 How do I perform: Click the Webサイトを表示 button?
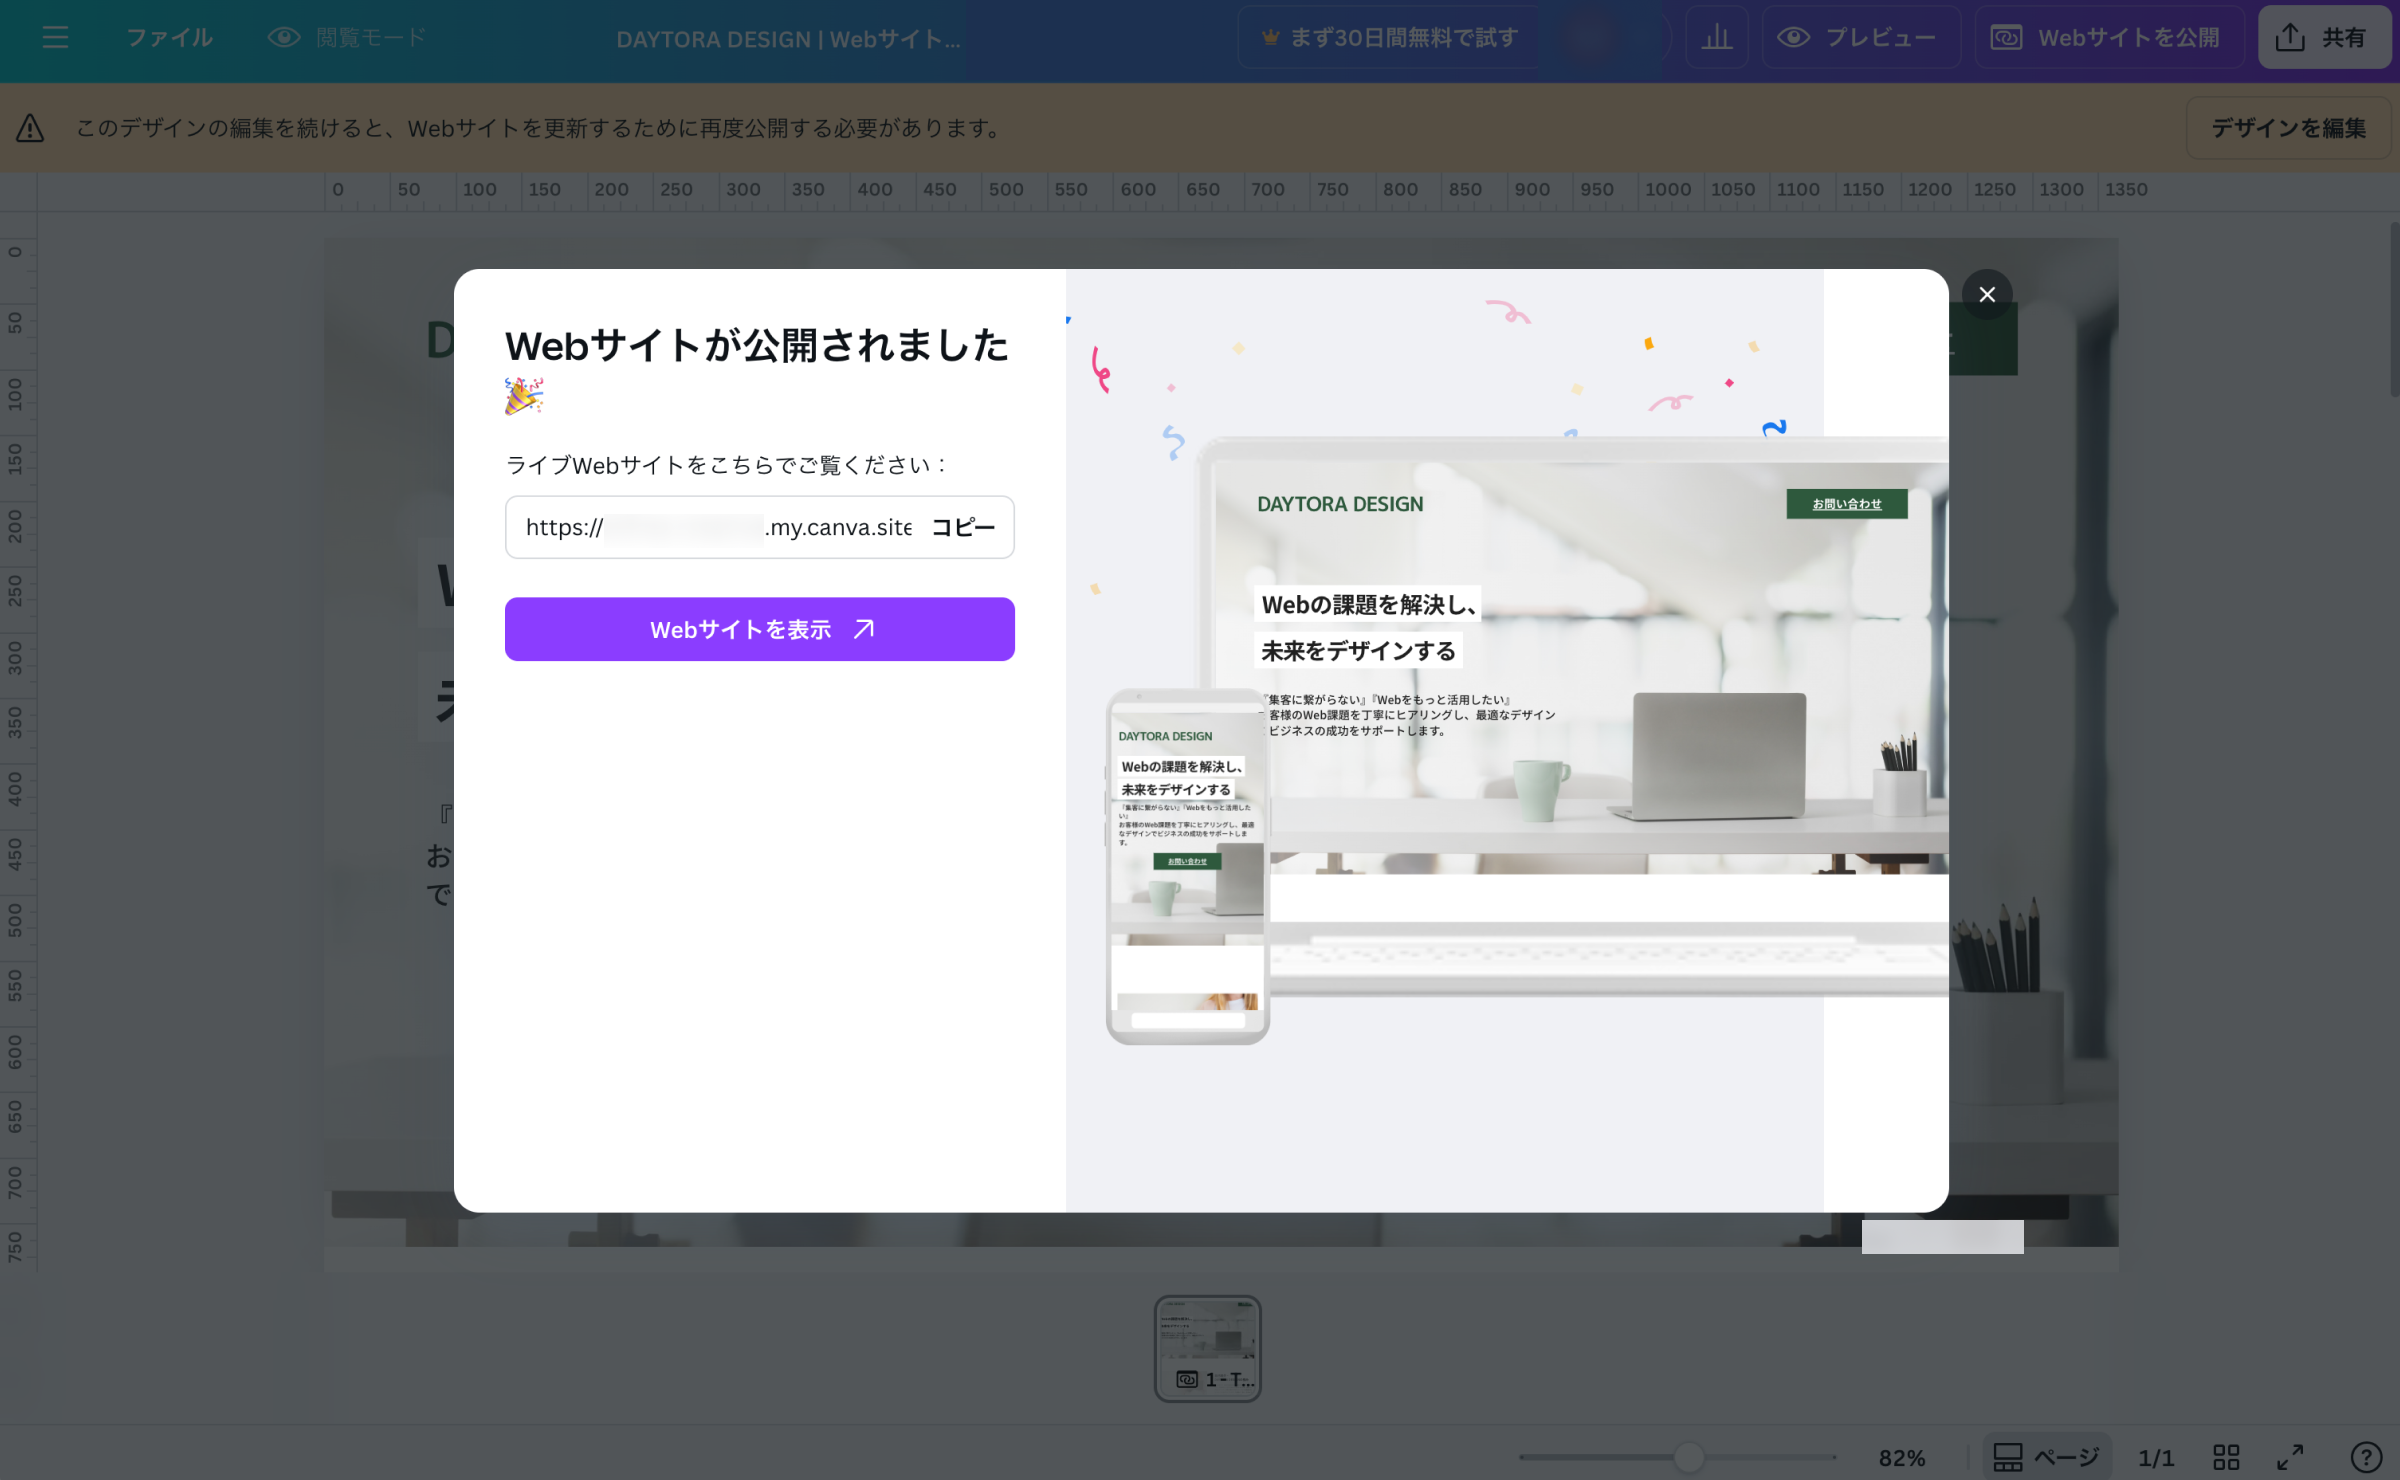(x=760, y=629)
